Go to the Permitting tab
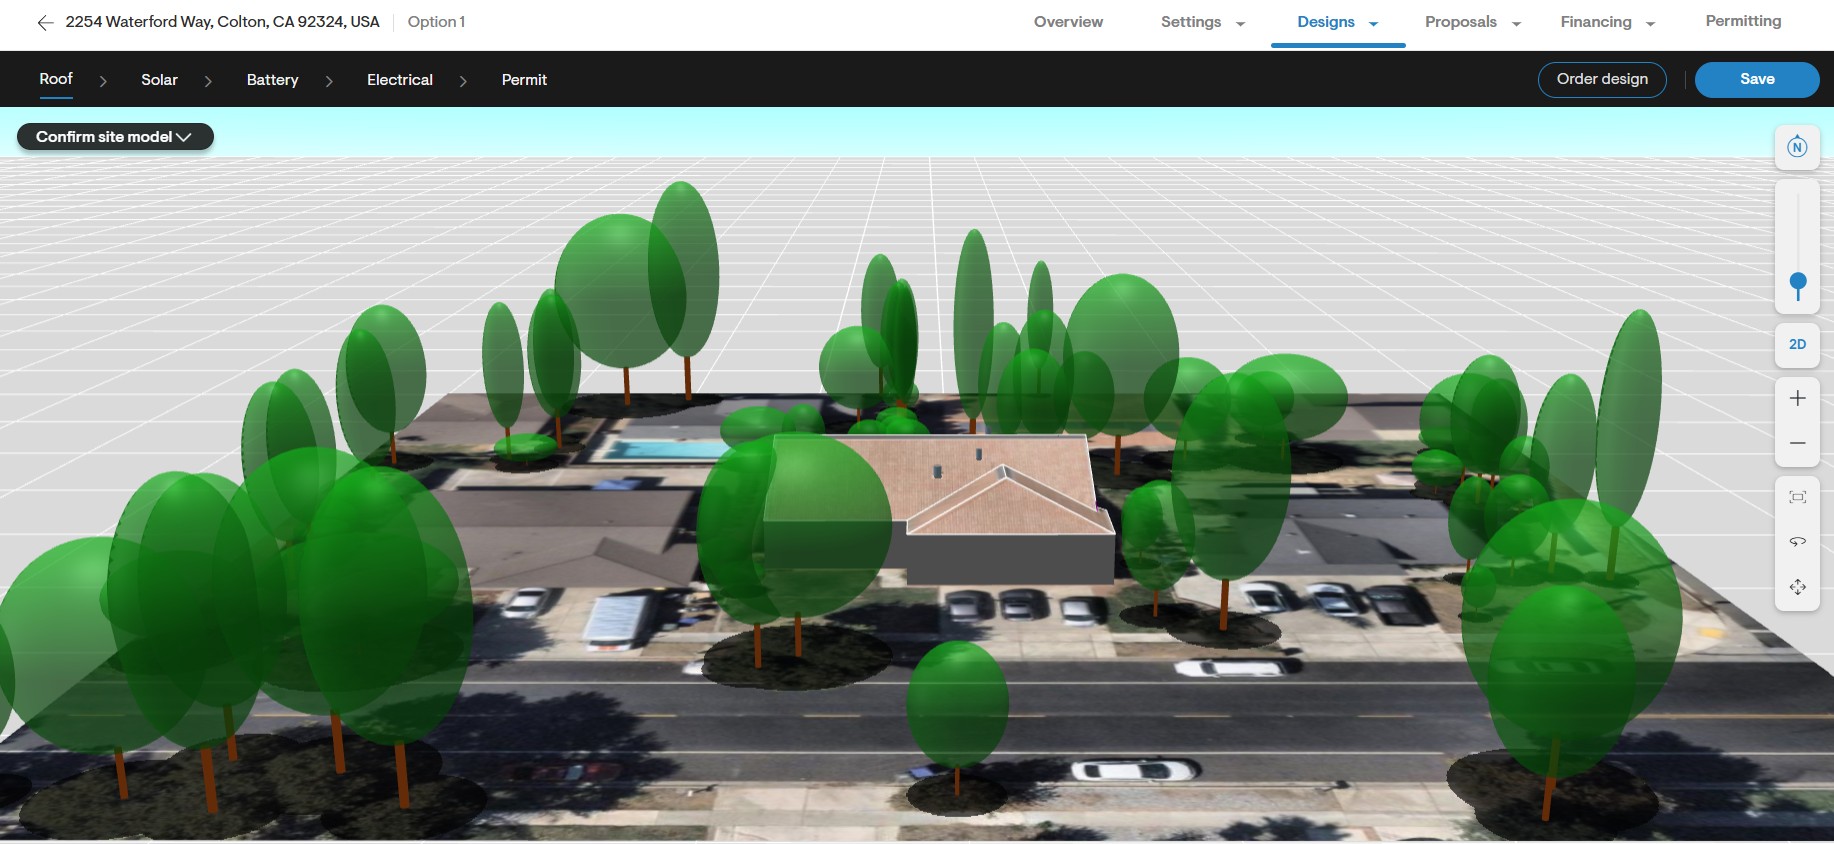 click(1743, 21)
